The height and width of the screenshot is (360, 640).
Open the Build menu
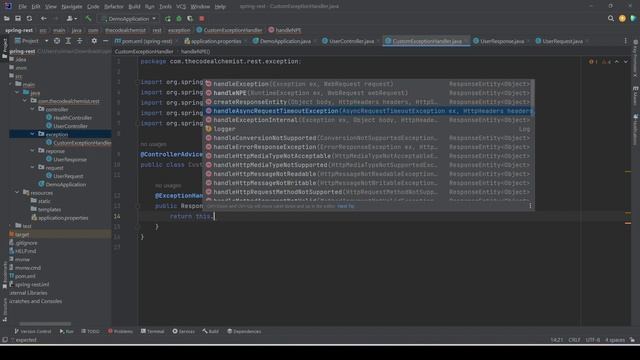(x=134, y=7)
